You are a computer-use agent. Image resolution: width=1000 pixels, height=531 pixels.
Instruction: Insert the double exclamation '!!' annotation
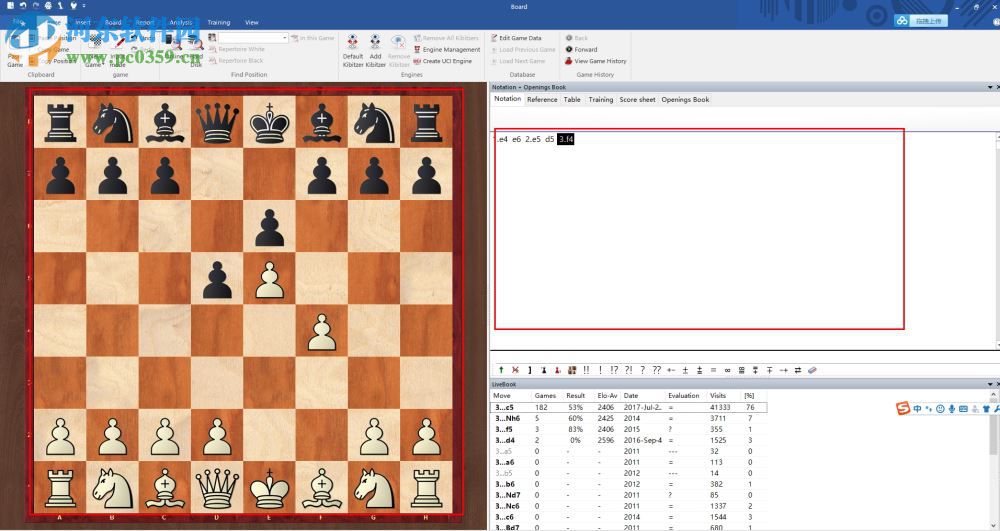(x=586, y=370)
